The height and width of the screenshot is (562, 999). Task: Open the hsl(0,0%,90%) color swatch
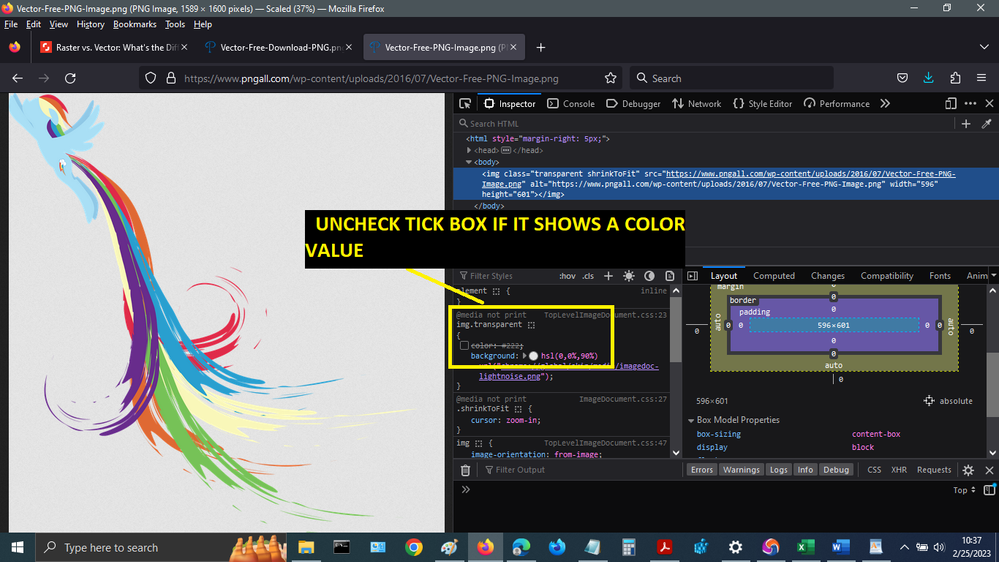click(x=533, y=356)
